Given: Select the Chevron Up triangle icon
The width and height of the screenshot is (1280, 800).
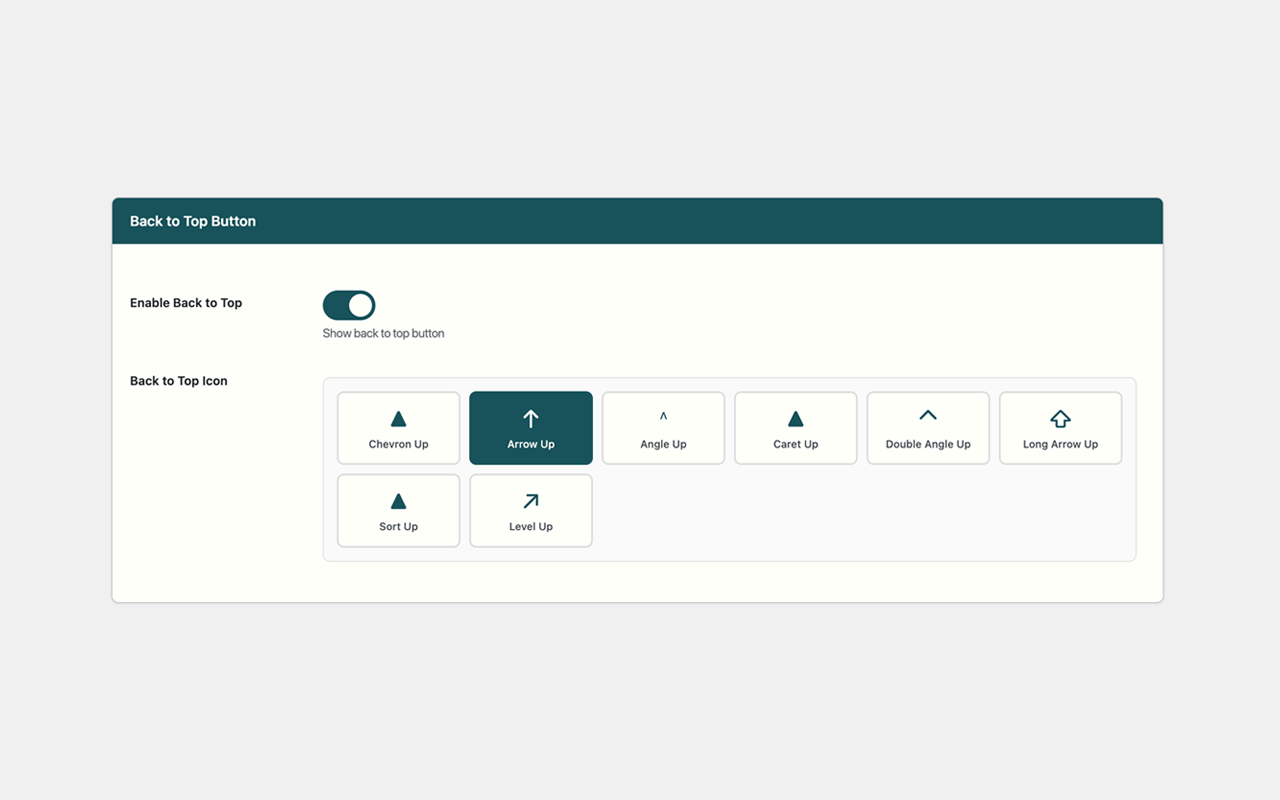Looking at the screenshot, I should (x=398, y=417).
